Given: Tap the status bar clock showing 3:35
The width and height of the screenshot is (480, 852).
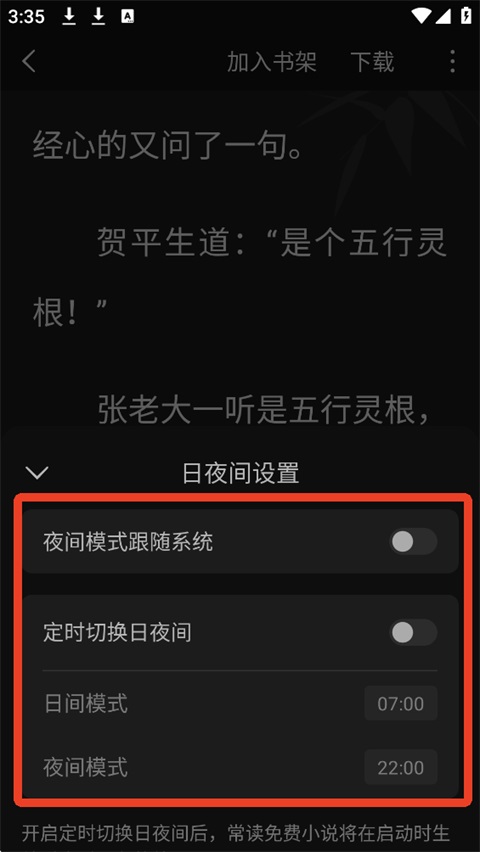Looking at the screenshot, I should [26, 17].
